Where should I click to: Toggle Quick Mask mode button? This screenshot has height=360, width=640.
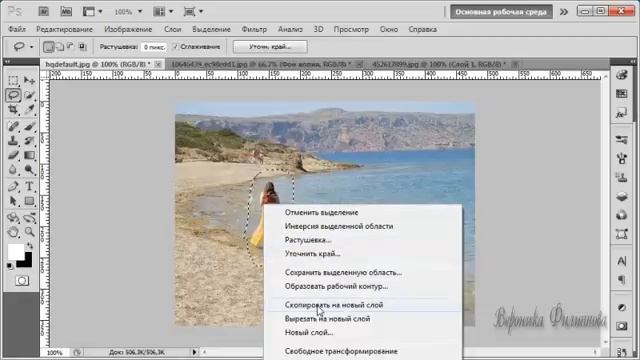click(x=22, y=281)
